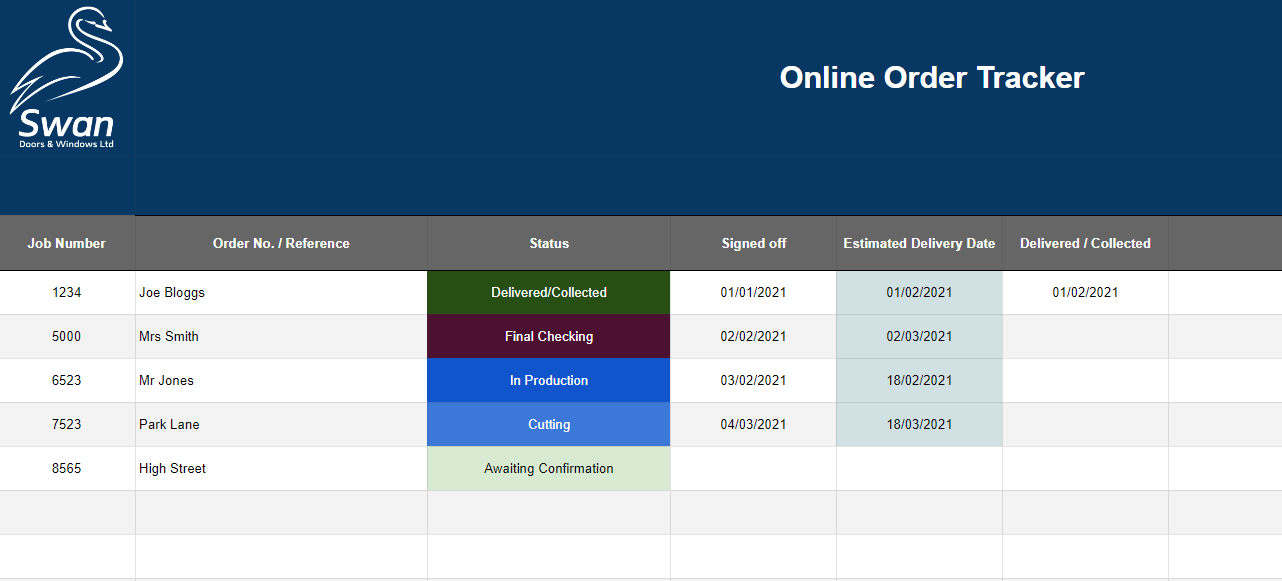
Task: Open the green Delivered/Collected status cell
Action: tap(549, 293)
